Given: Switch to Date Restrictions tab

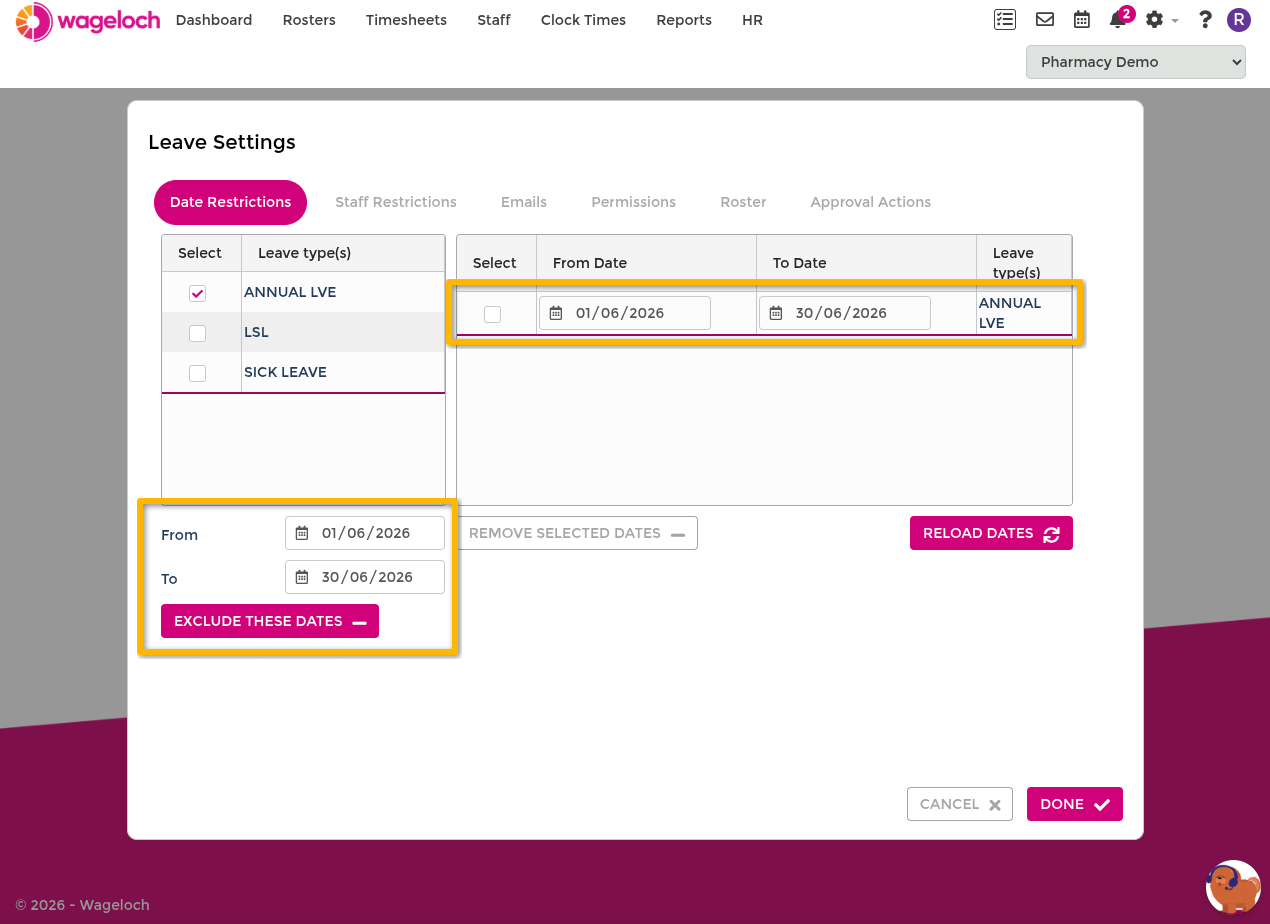Looking at the screenshot, I should (x=230, y=202).
